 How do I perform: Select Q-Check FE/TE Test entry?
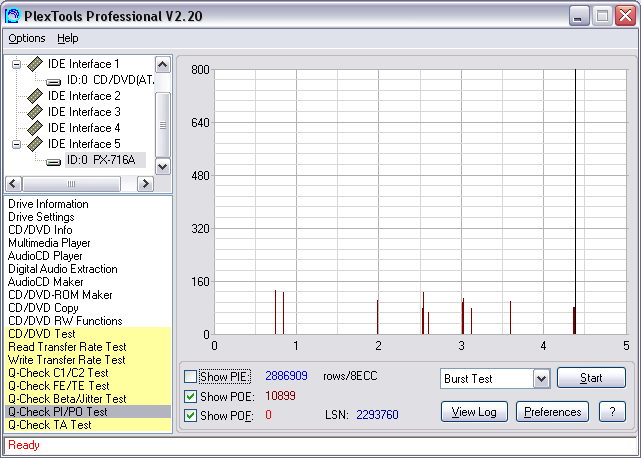[x=88, y=386]
